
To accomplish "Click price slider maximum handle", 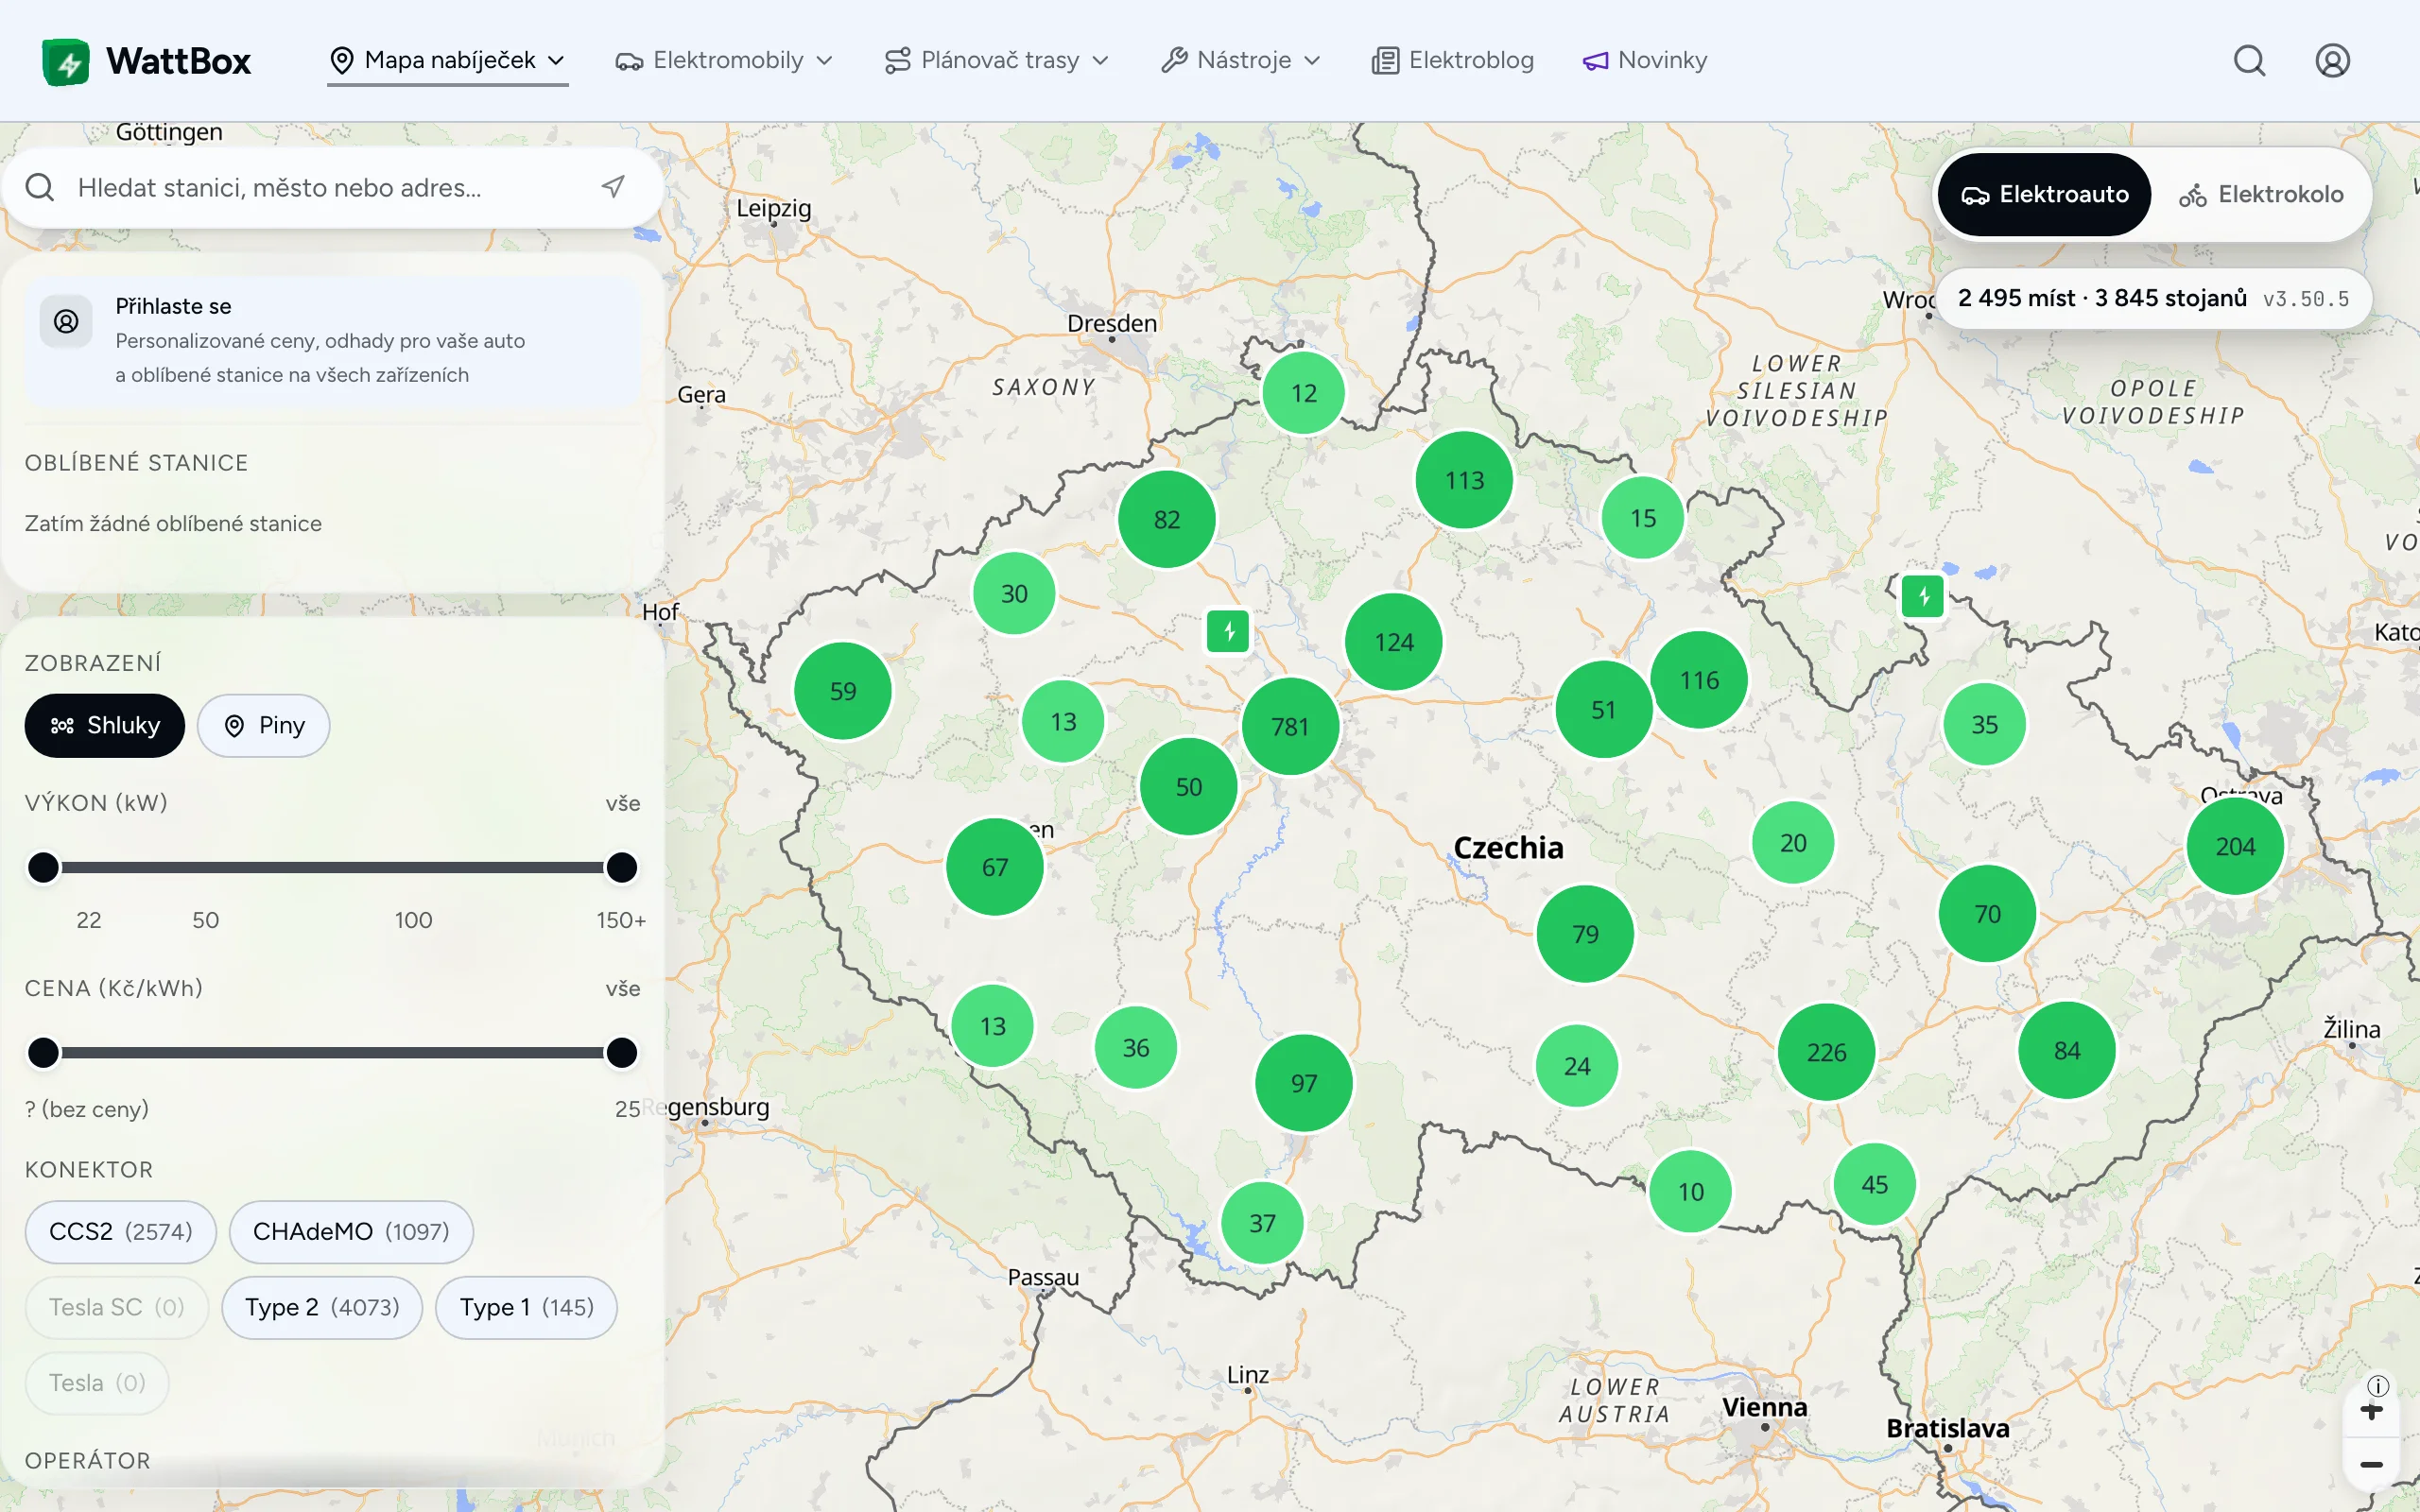I will click(x=622, y=1052).
